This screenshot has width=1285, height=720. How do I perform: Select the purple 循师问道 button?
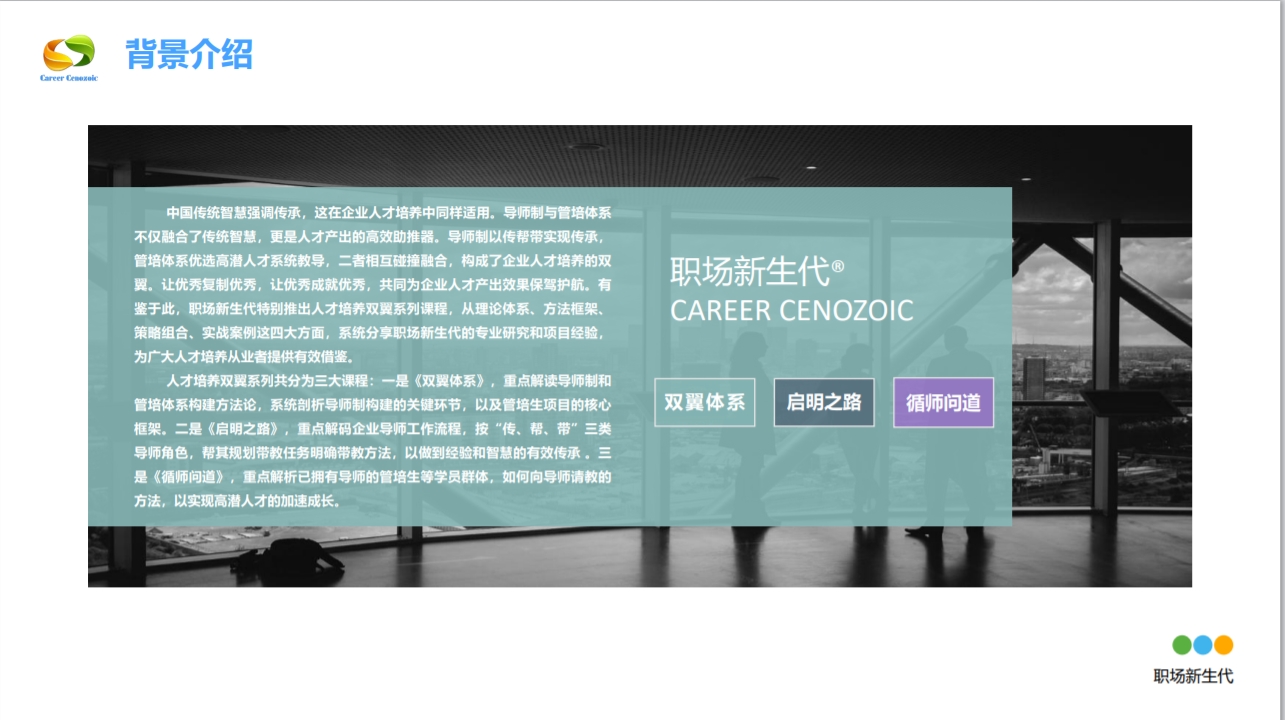pos(942,402)
